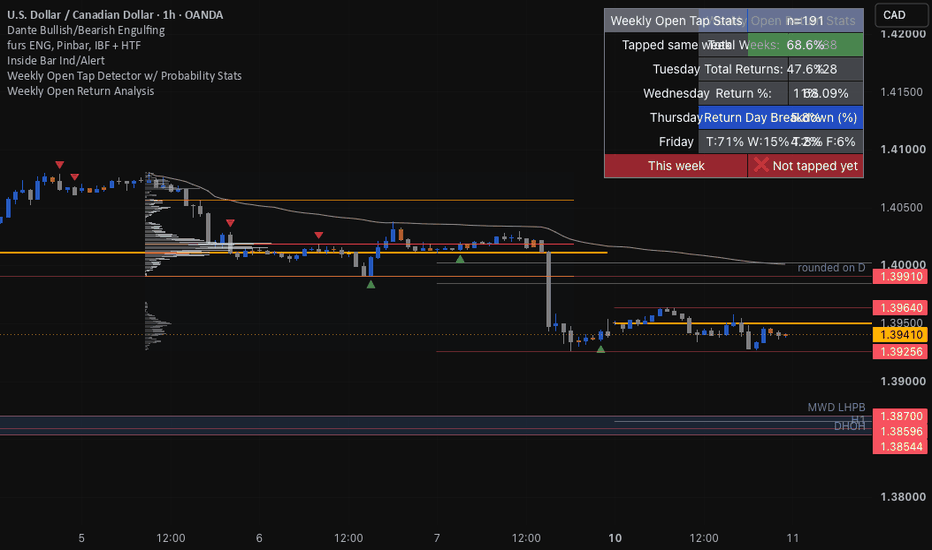Click the DHOH level label
Screen dimensions: 932x550
tap(849, 426)
